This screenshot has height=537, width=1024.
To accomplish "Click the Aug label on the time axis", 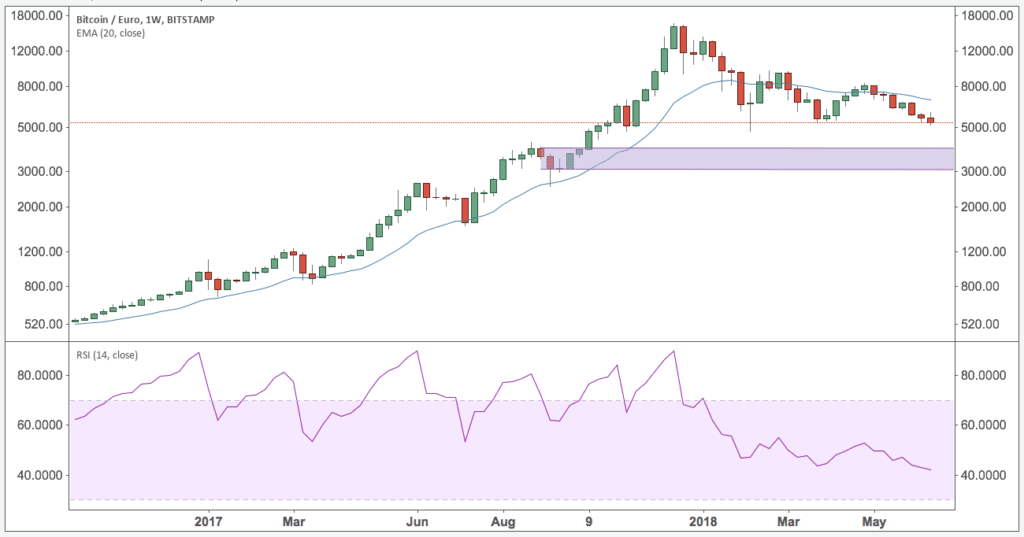I will tap(503, 522).
